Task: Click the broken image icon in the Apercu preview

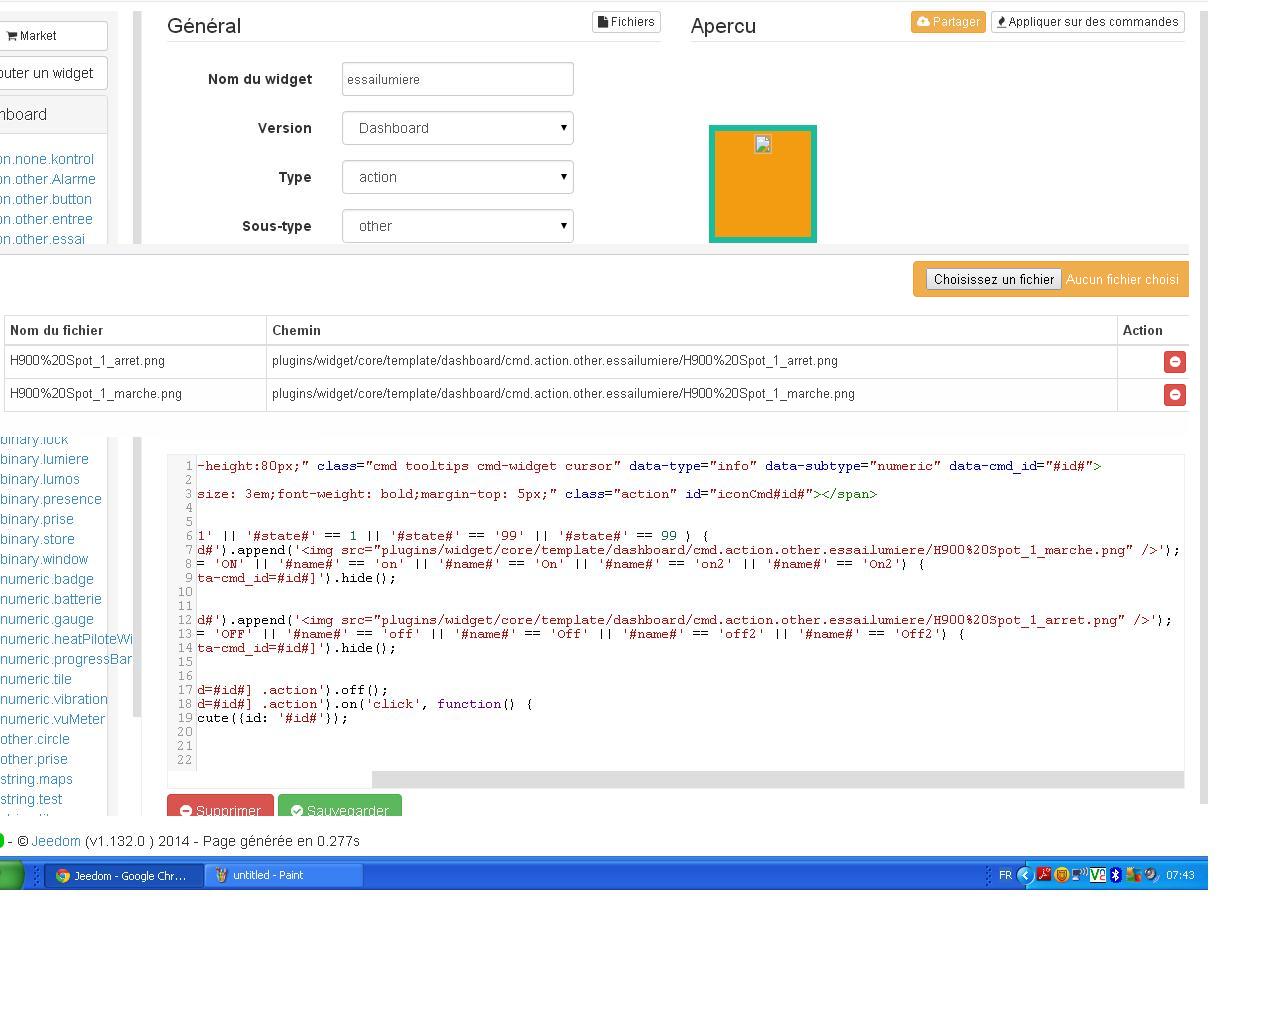Action: [763, 144]
